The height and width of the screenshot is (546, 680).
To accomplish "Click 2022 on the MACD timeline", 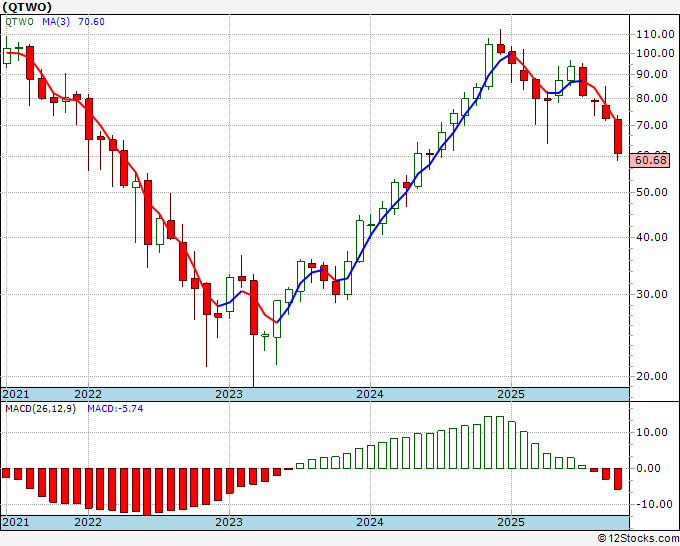I will coord(88,522).
